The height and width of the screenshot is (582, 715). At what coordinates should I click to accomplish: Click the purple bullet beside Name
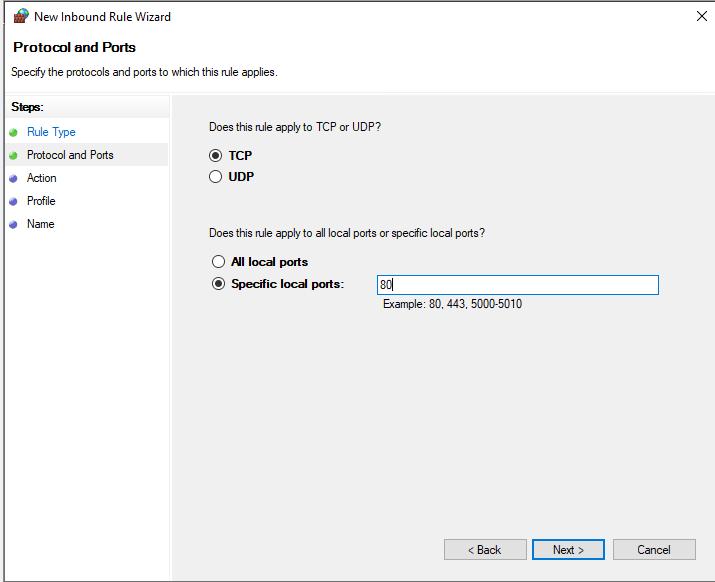[x=13, y=224]
